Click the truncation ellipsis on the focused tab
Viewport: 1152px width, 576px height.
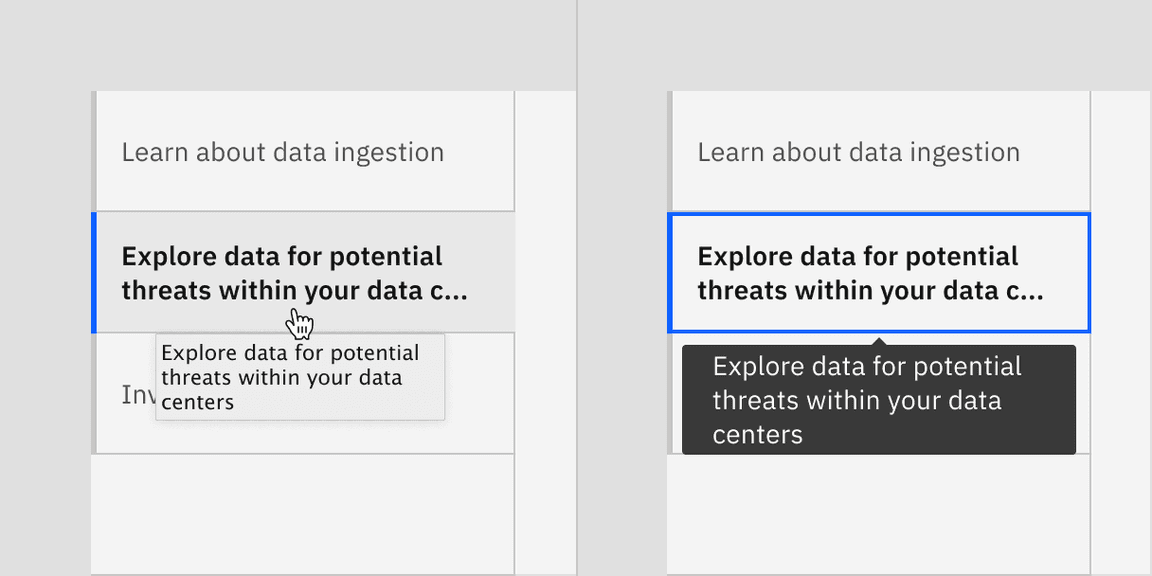(x=1031, y=292)
